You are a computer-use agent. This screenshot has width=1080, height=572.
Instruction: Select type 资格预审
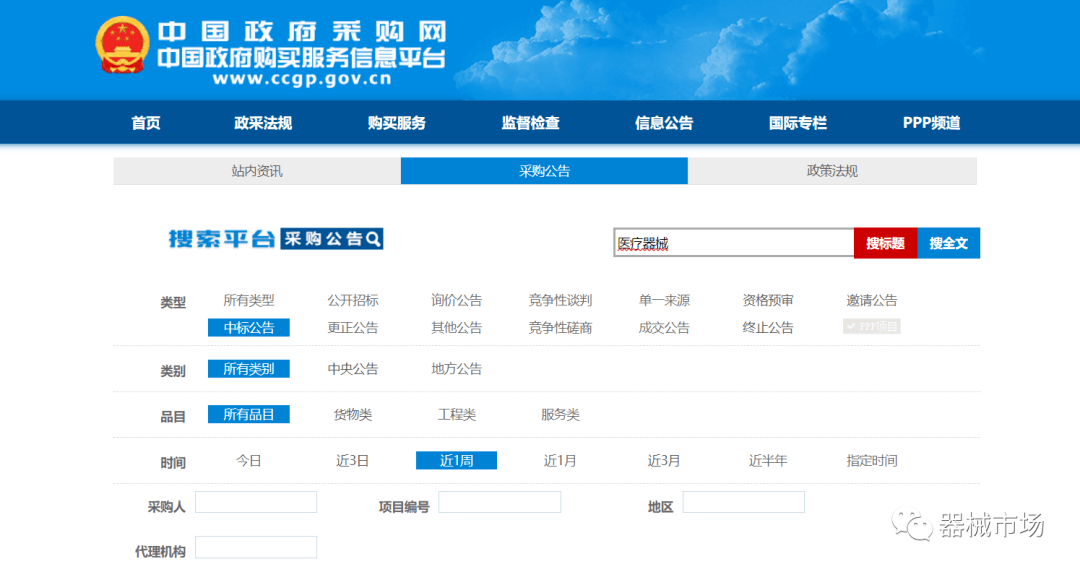pyautogui.click(x=768, y=300)
